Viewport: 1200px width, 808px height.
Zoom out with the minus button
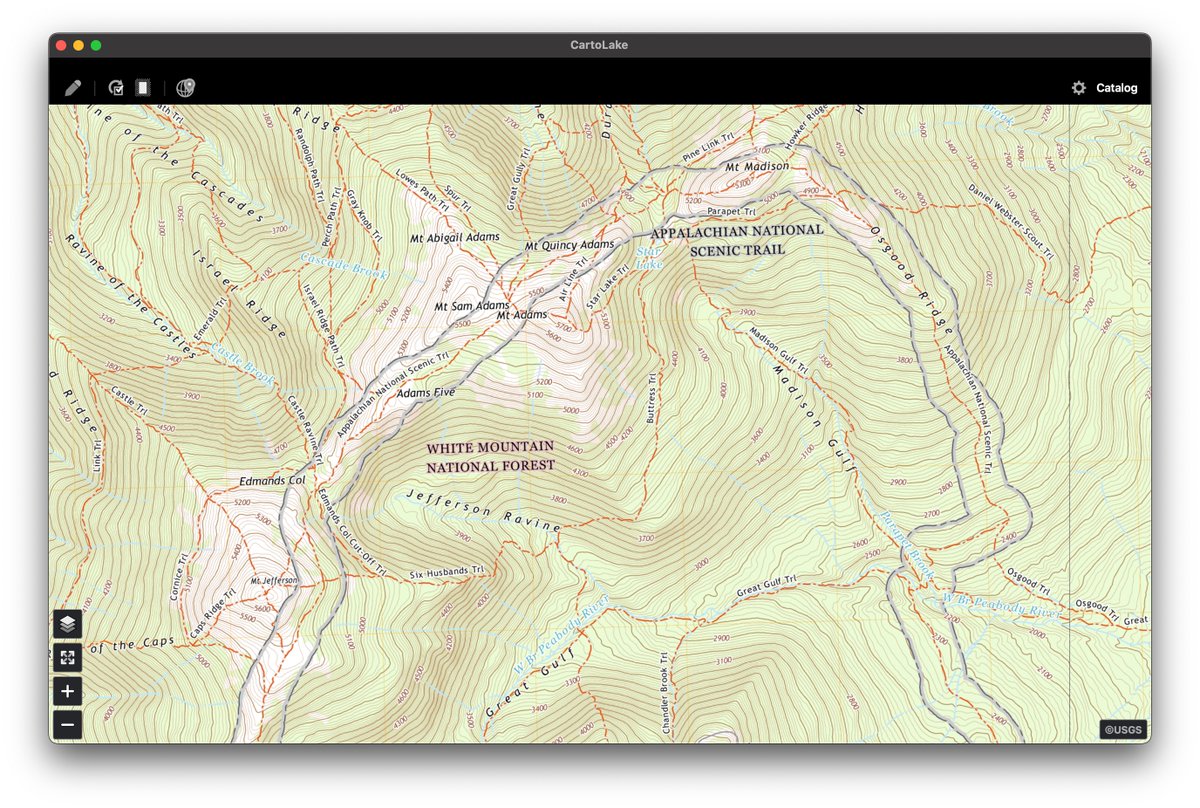67,724
